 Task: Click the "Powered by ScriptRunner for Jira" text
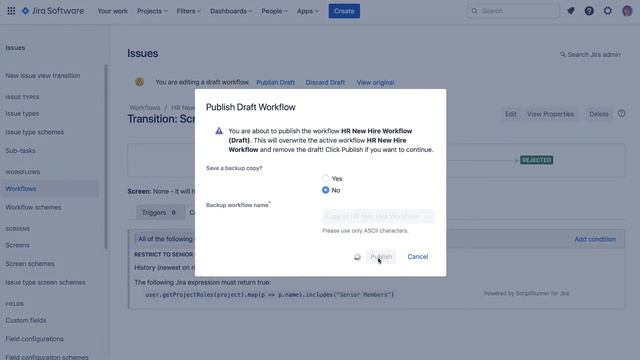coord(527,293)
